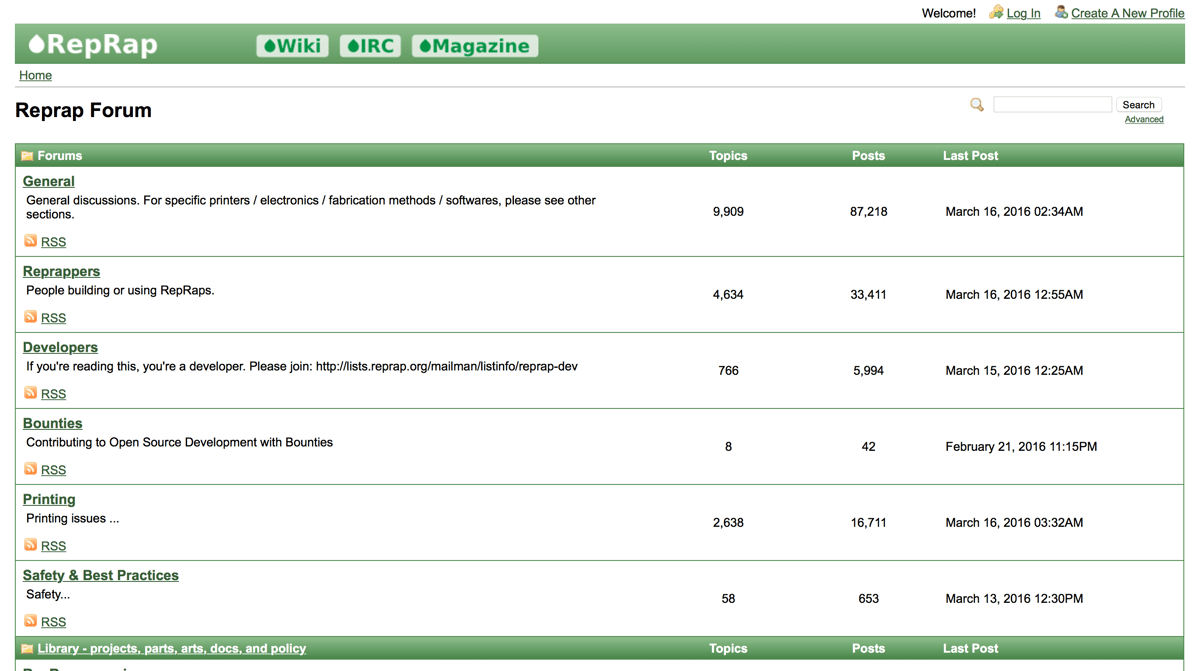The width and height of the screenshot is (1200, 671).
Task: Click the folder icon beside Forums header
Action: coord(27,156)
